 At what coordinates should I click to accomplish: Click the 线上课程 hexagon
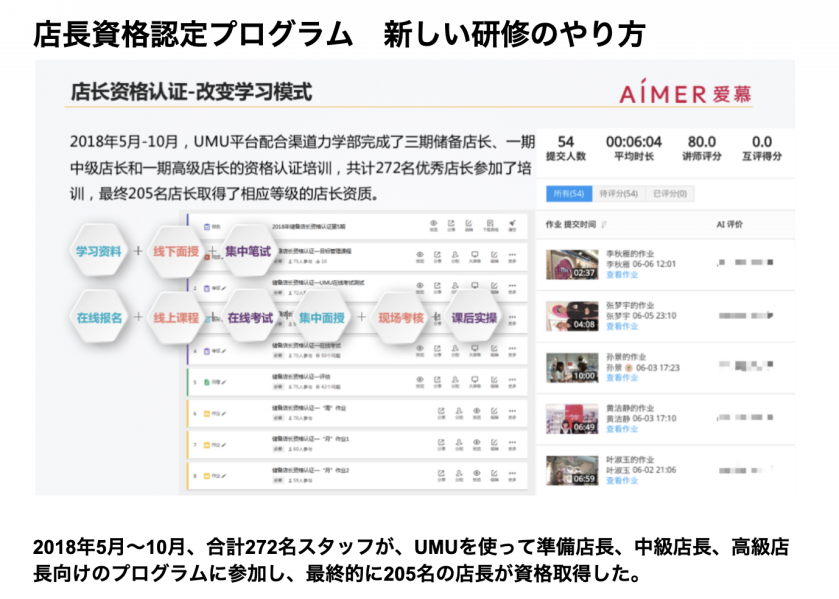tap(176, 317)
